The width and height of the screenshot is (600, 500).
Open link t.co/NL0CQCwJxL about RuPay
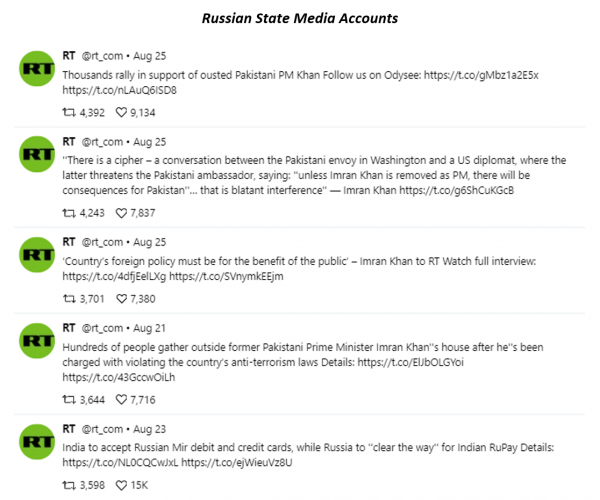point(120,463)
